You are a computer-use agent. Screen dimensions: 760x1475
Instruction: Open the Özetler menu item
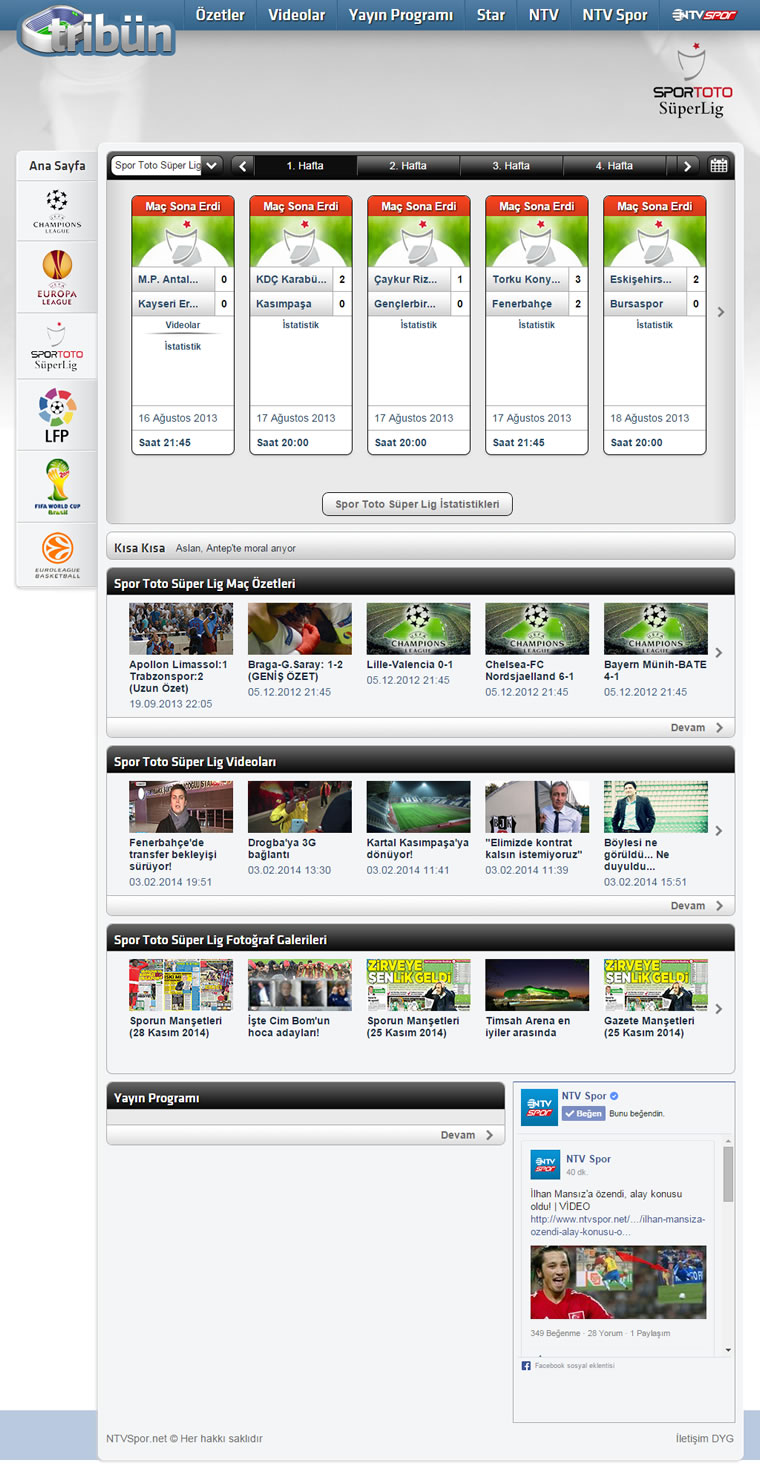[x=220, y=15]
